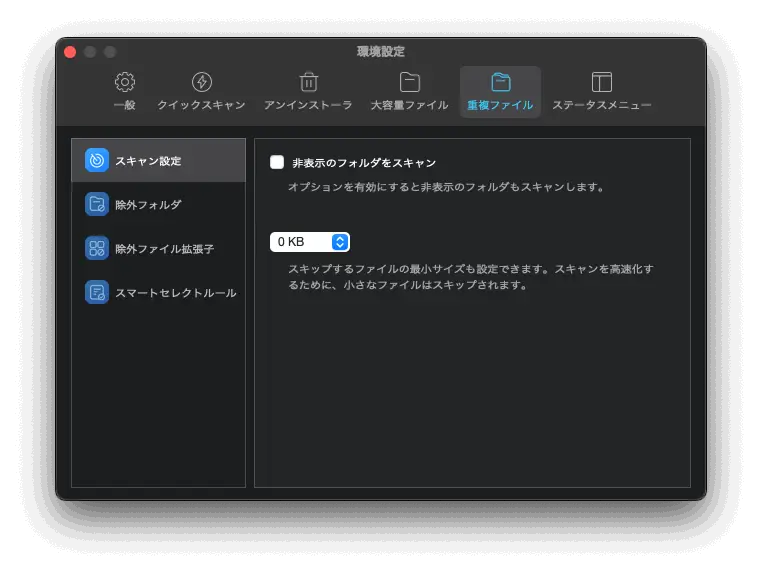The image size is (762, 574).
Task: Select the 重複ファイル duplicate folder icon
Action: tap(501, 82)
